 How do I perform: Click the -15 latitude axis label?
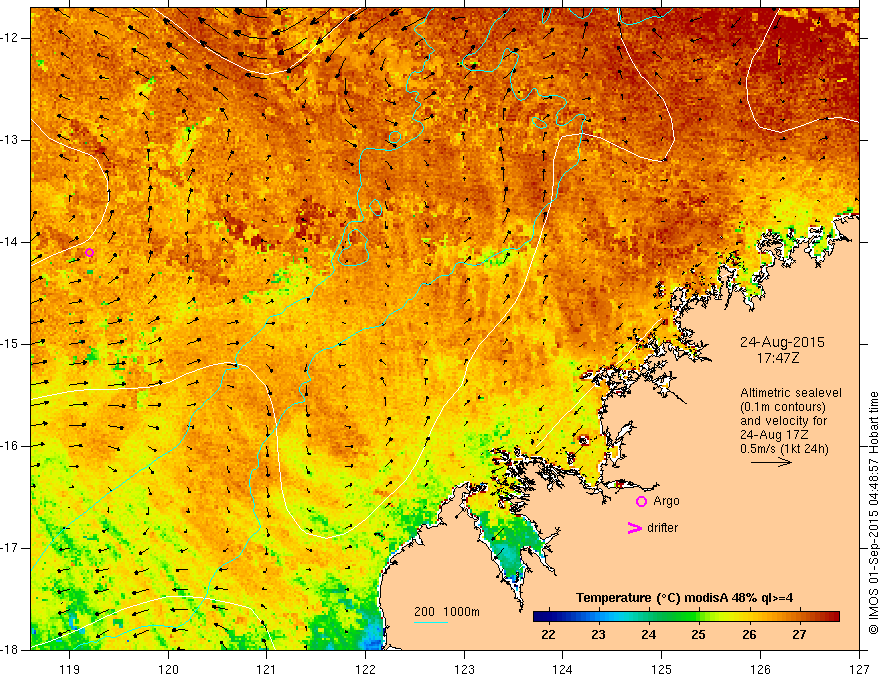click(x=11, y=344)
